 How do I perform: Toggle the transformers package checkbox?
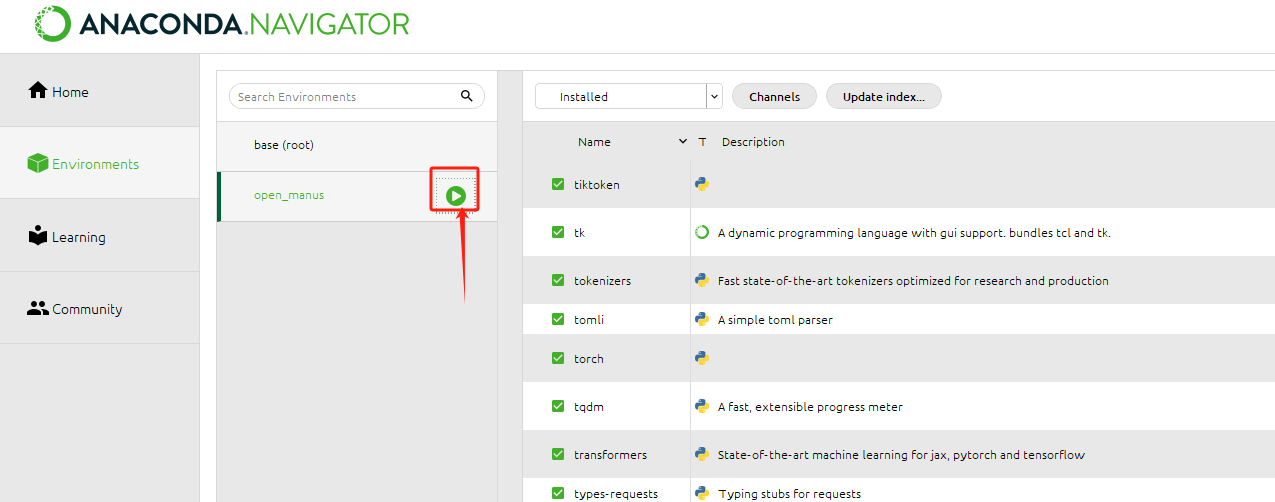click(x=558, y=454)
